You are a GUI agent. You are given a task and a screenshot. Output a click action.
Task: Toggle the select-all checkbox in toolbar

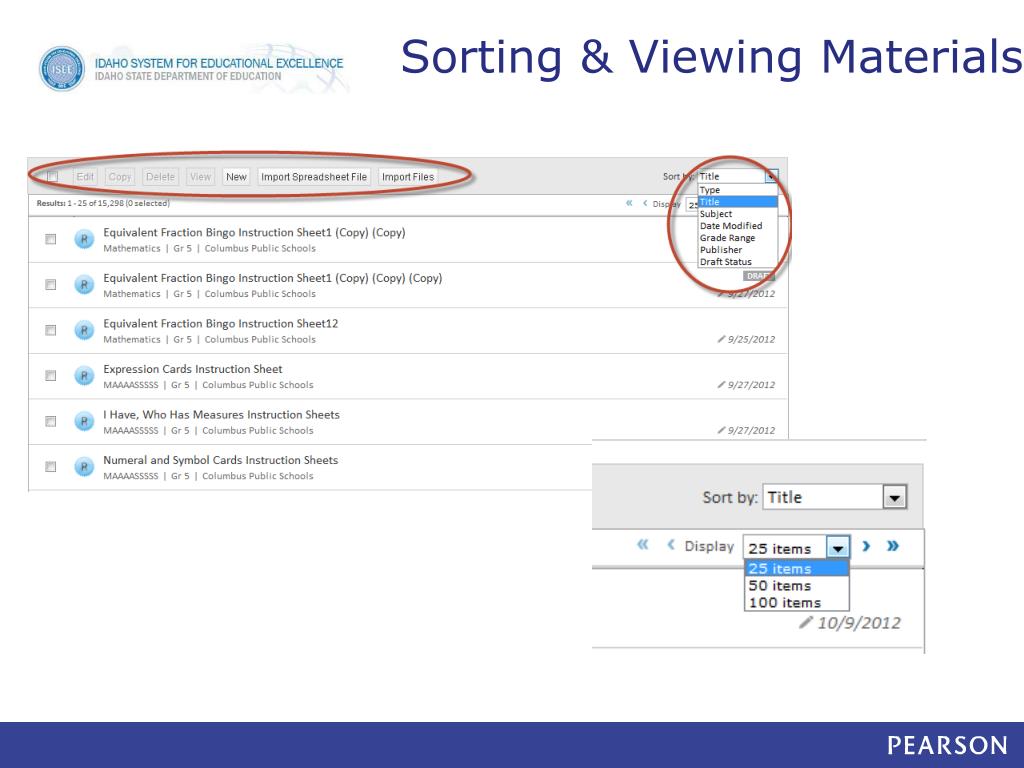coord(52,176)
